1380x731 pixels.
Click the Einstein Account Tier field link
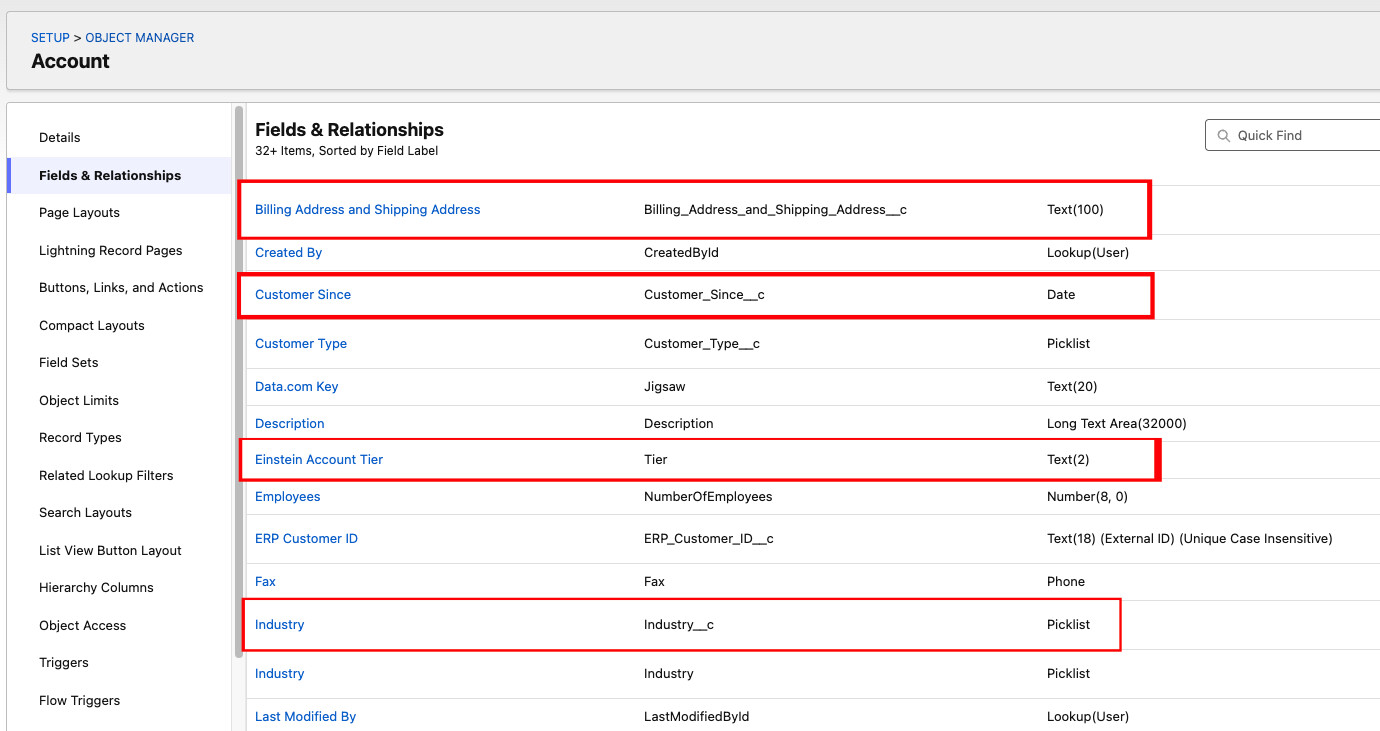tap(319, 460)
